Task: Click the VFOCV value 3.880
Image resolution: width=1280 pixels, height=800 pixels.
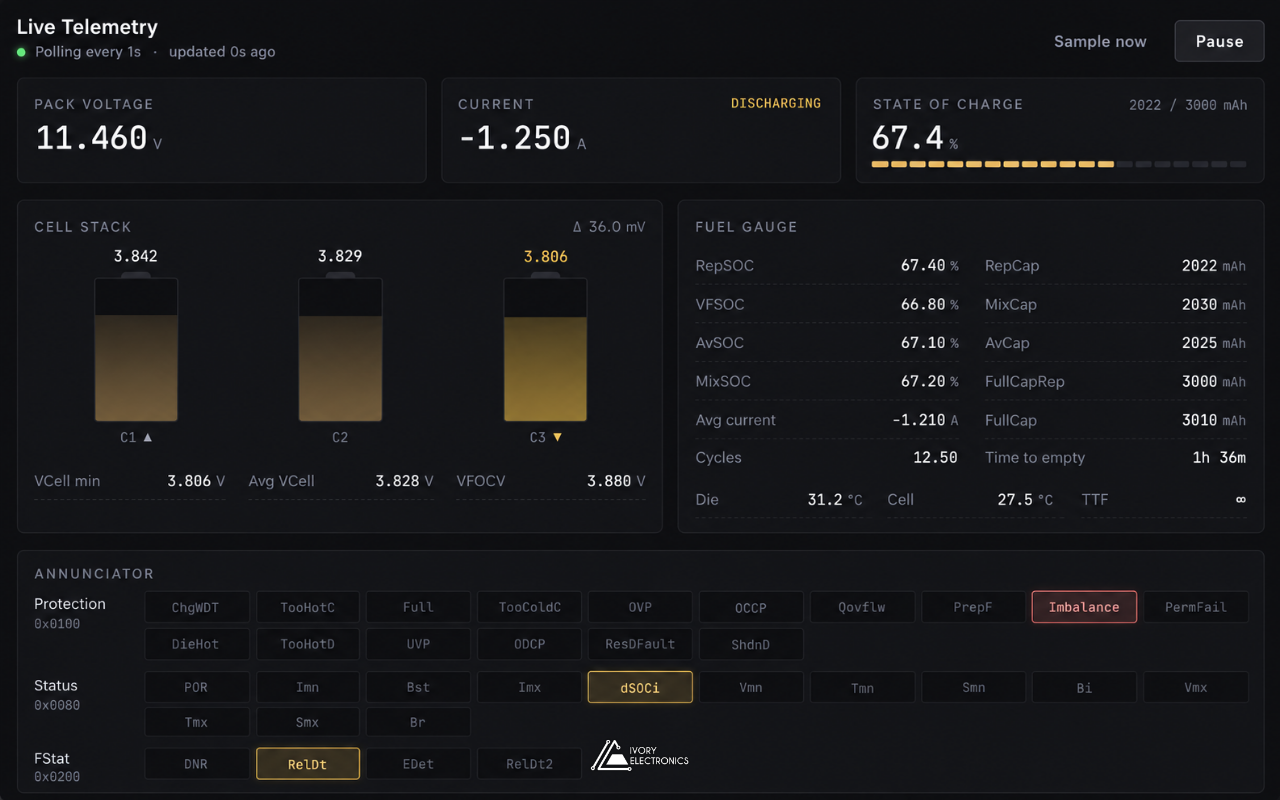Action: [609, 481]
